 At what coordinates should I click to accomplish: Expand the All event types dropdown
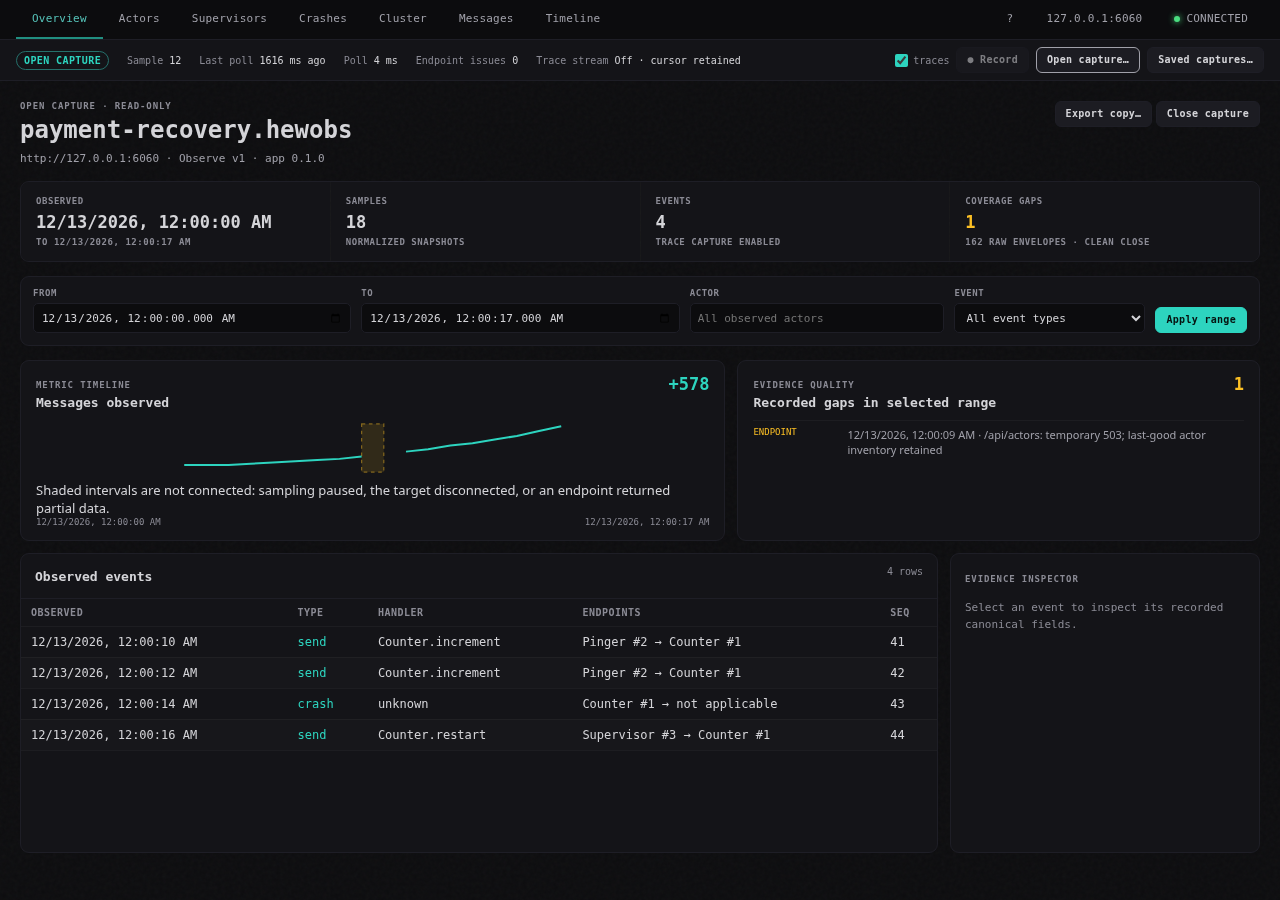tap(1049, 318)
